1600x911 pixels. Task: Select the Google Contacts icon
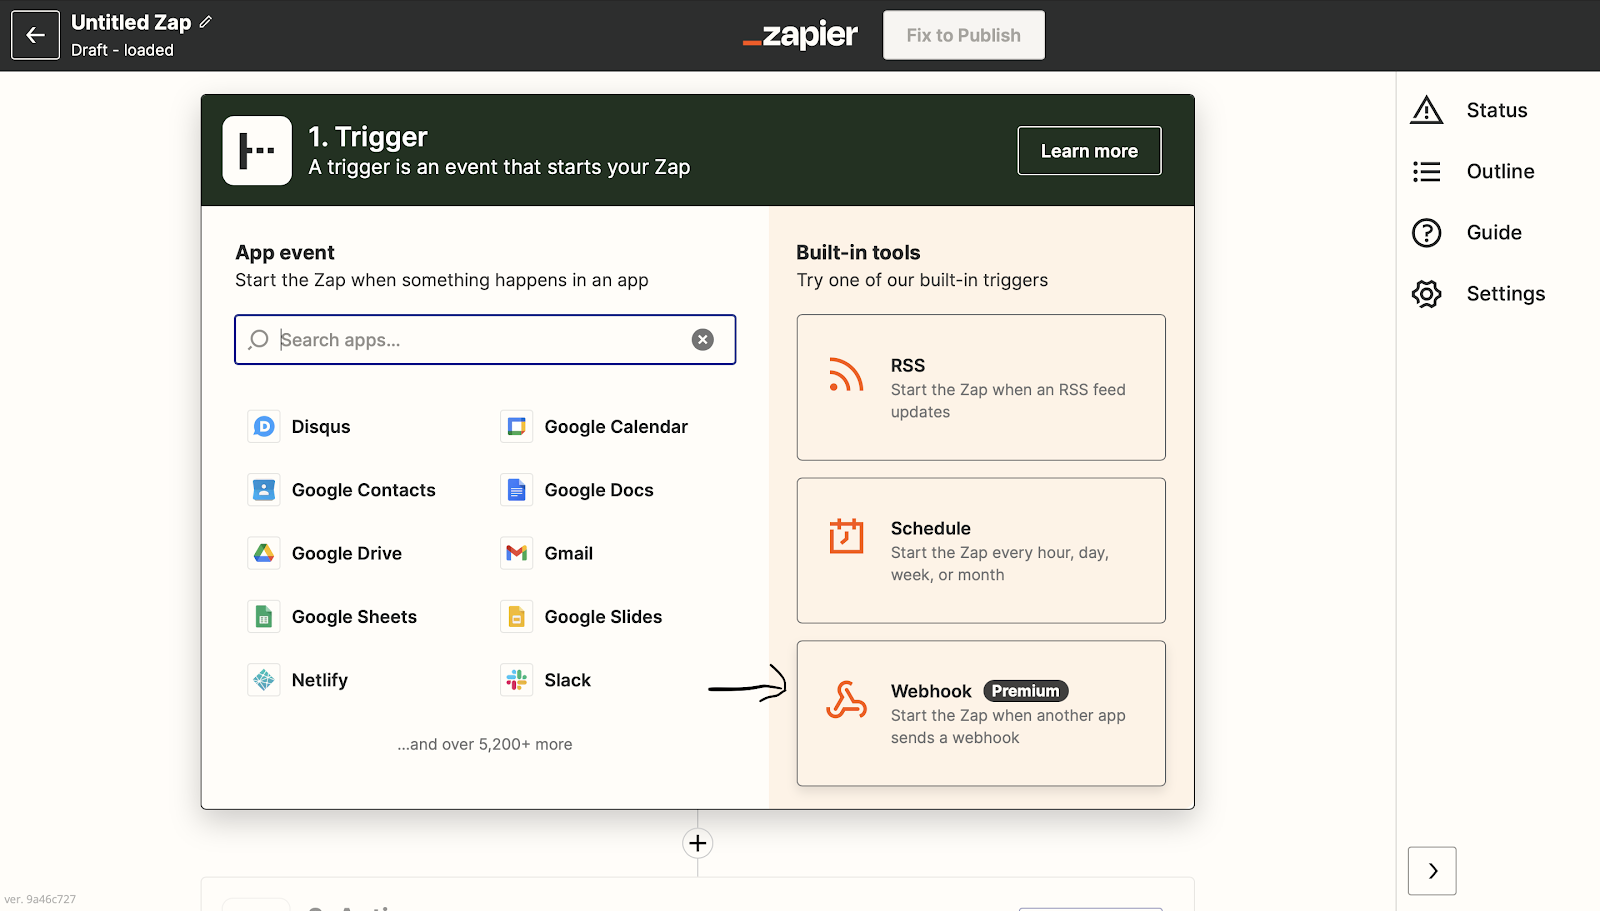click(x=264, y=490)
